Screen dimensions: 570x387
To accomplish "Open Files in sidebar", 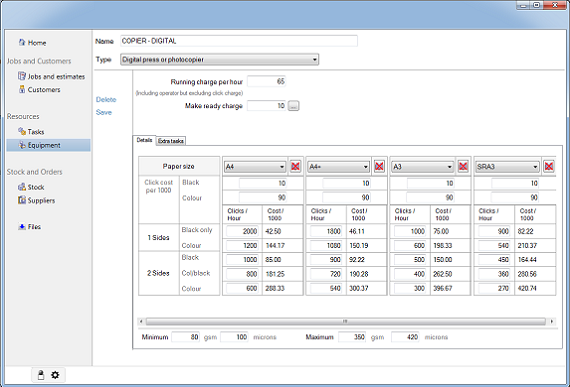I will 34,227.
